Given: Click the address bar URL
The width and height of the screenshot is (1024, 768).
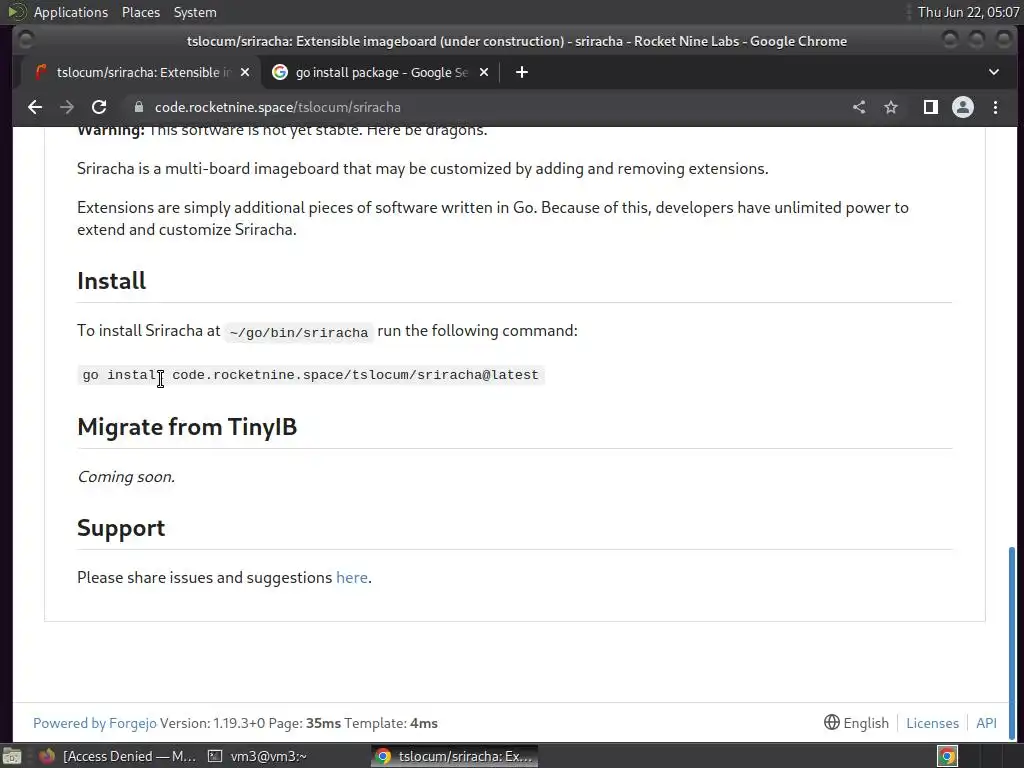Looking at the screenshot, I should 278,107.
